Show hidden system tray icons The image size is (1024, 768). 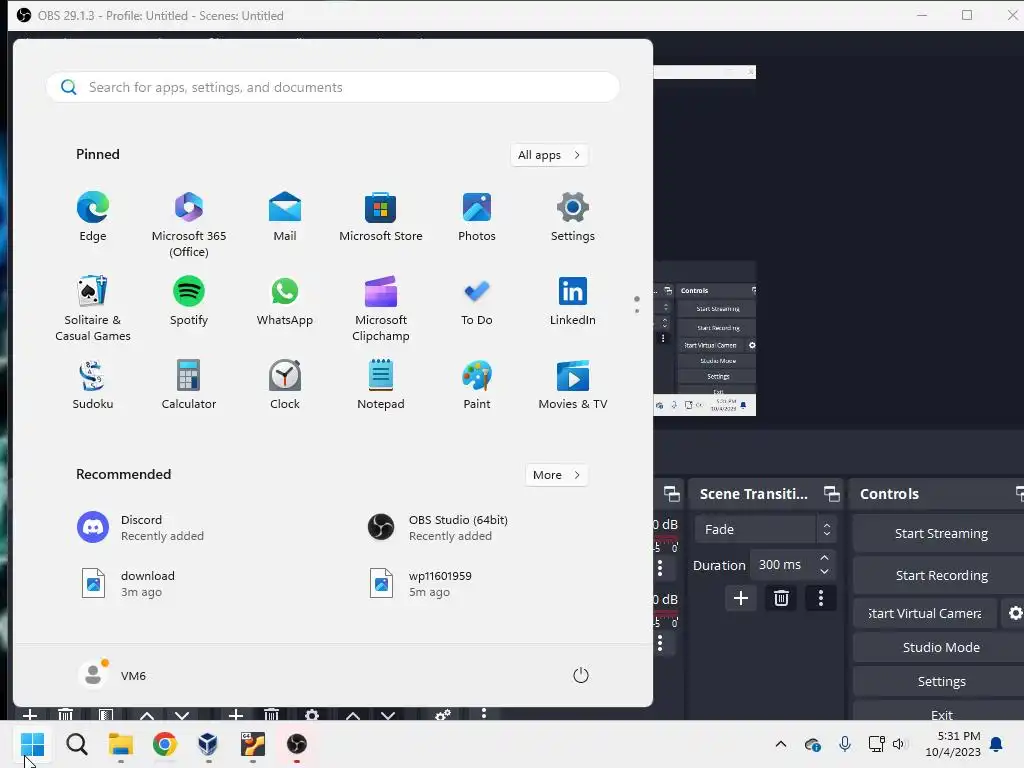coord(780,744)
